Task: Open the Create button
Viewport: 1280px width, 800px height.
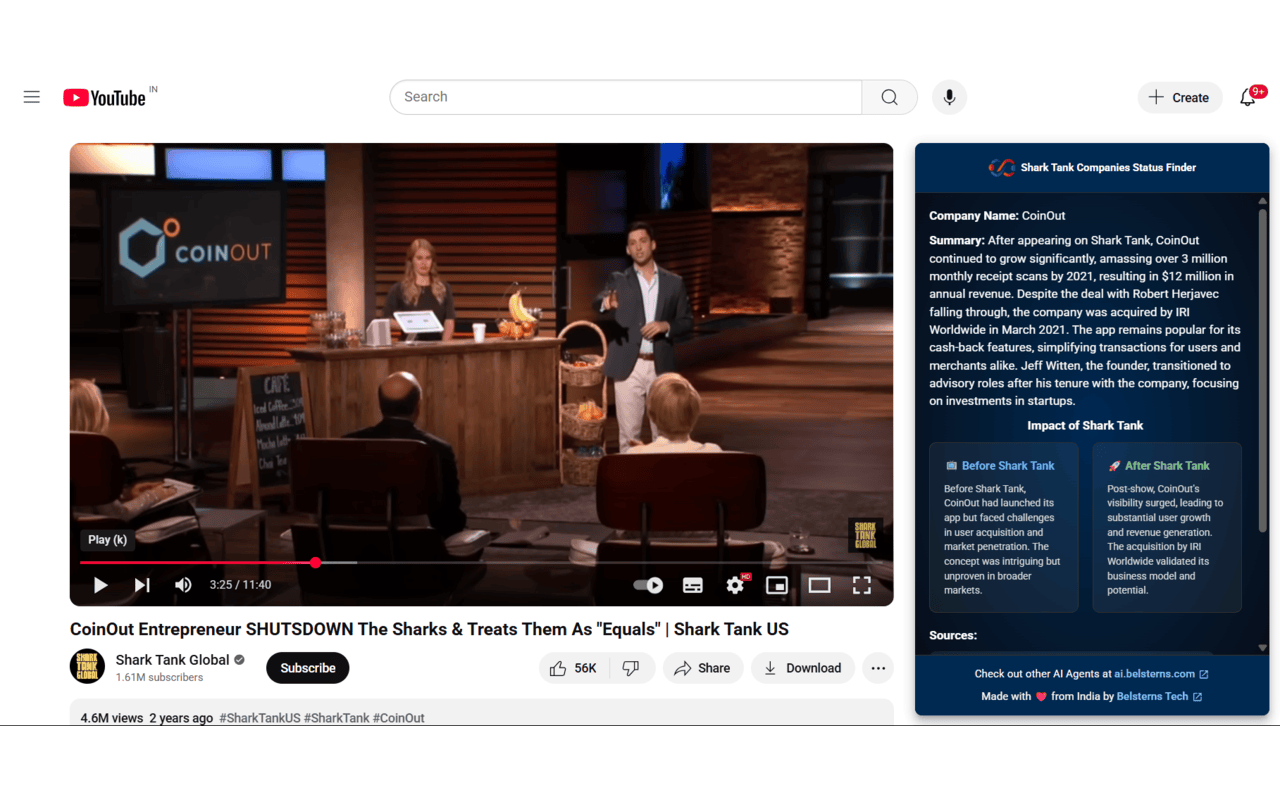Action: [1180, 97]
